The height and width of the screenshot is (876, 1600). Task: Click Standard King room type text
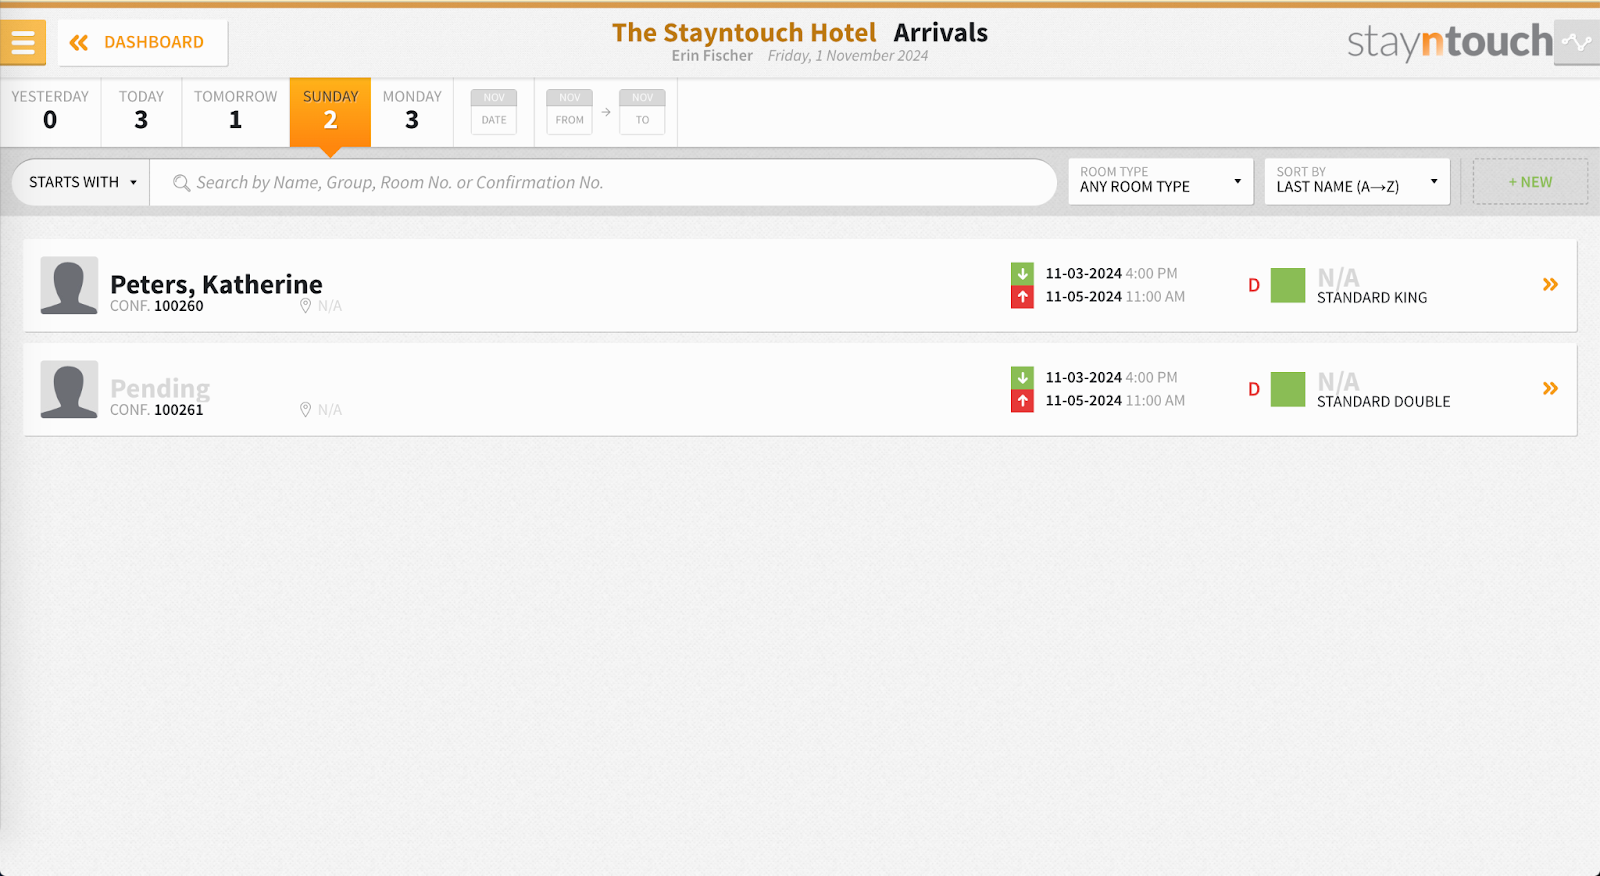pyautogui.click(x=1372, y=298)
